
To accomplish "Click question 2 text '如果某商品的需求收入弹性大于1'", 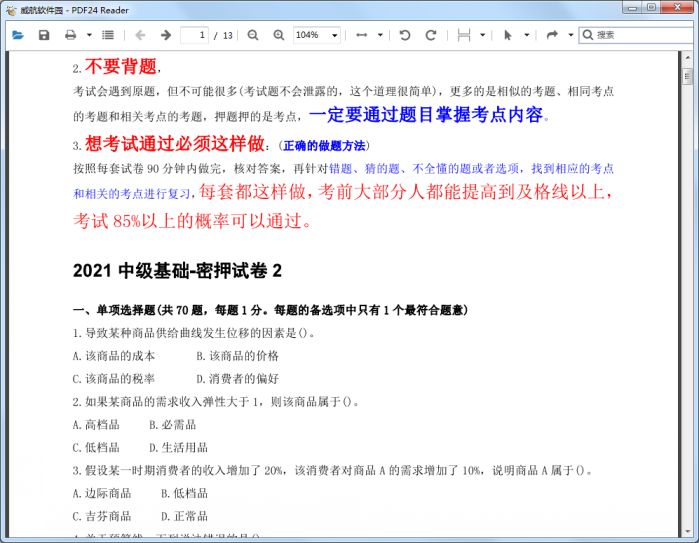I will [x=172, y=402].
